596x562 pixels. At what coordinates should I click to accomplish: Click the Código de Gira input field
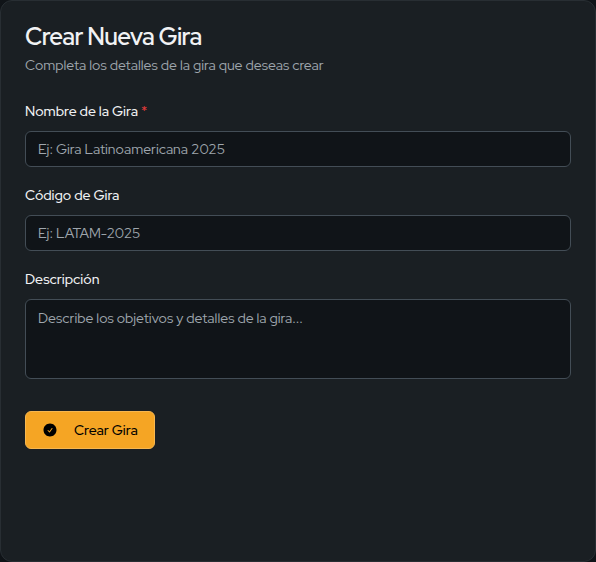(298, 233)
